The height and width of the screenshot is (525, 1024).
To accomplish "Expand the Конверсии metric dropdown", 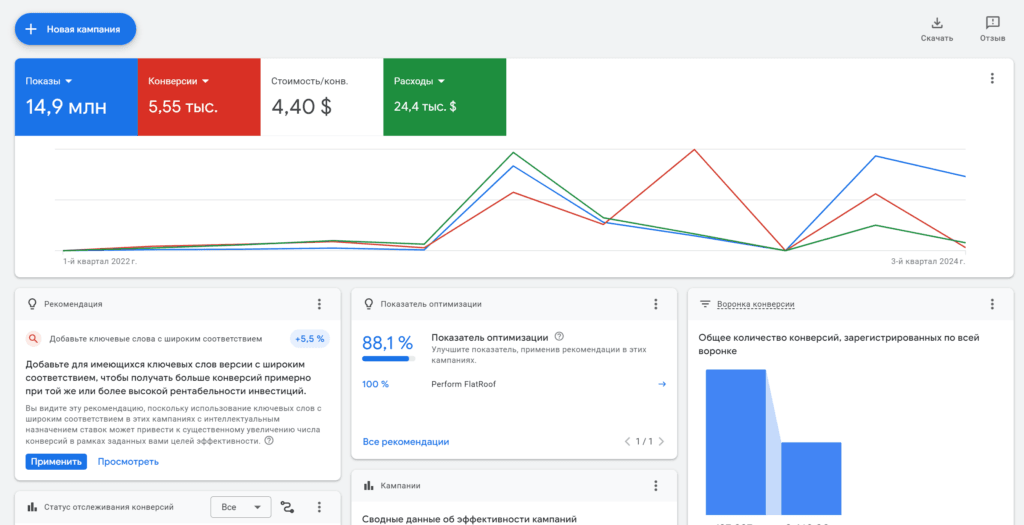I will (205, 82).
